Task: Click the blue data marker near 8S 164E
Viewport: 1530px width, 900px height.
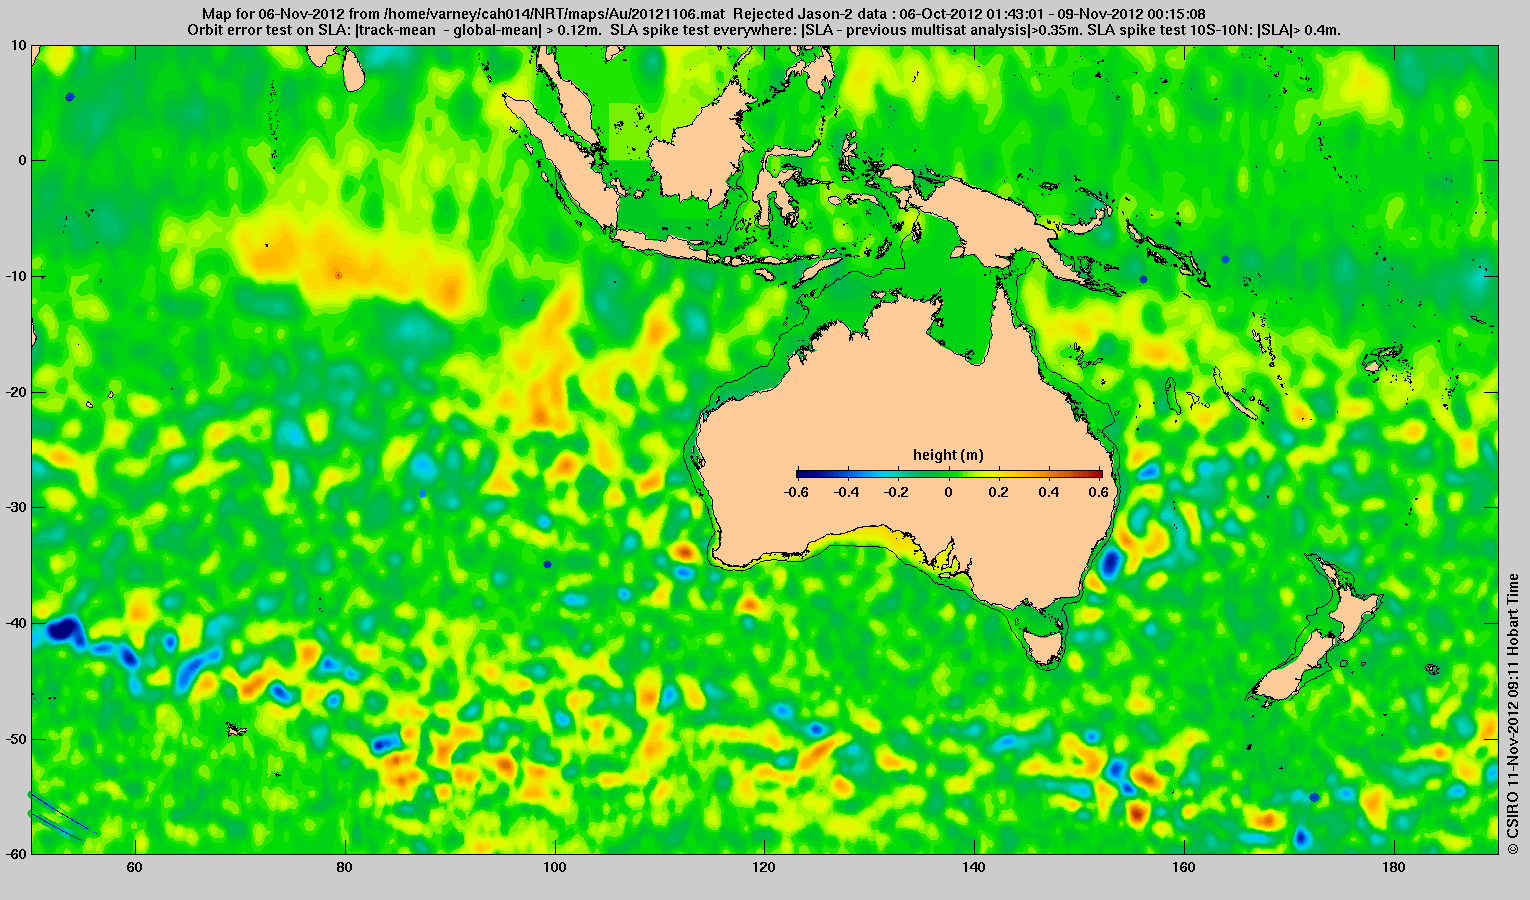Action: click(1225, 259)
